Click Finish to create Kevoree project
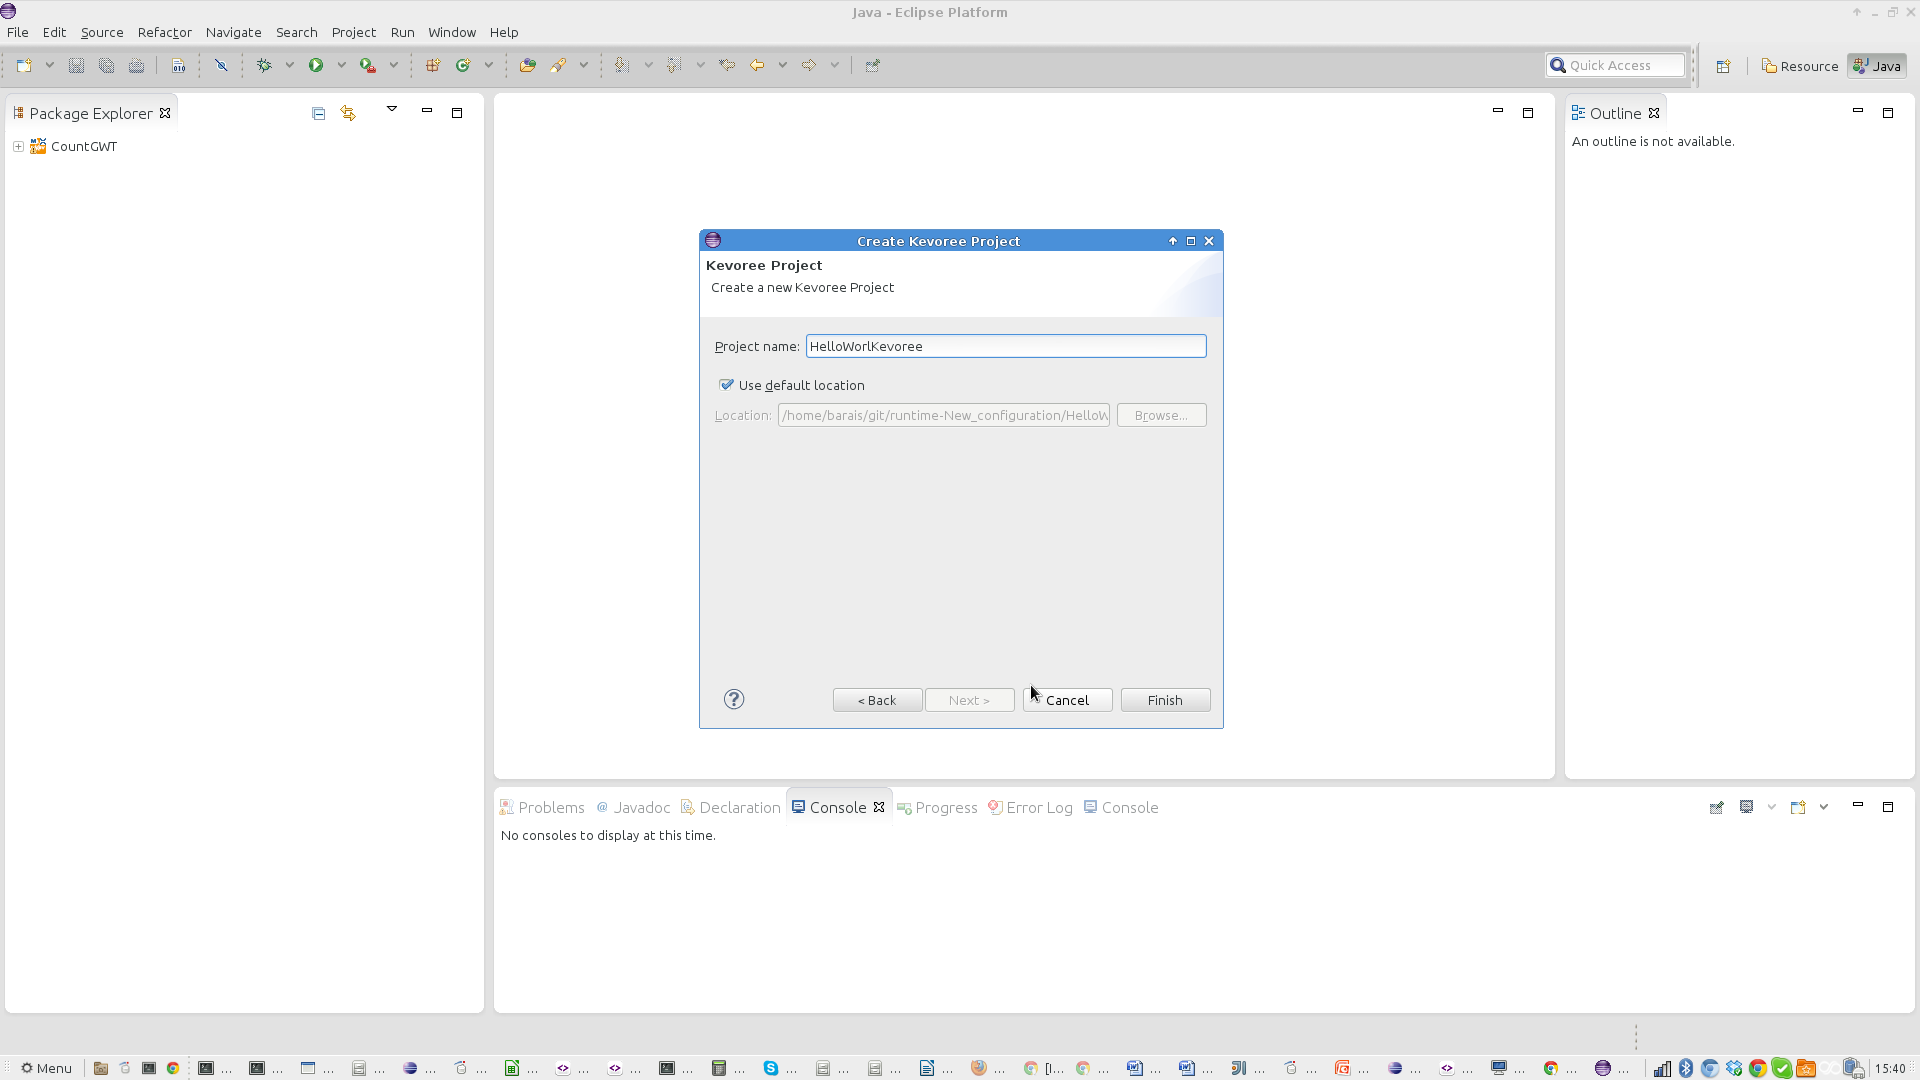The width and height of the screenshot is (1920, 1080). pos(1165,700)
